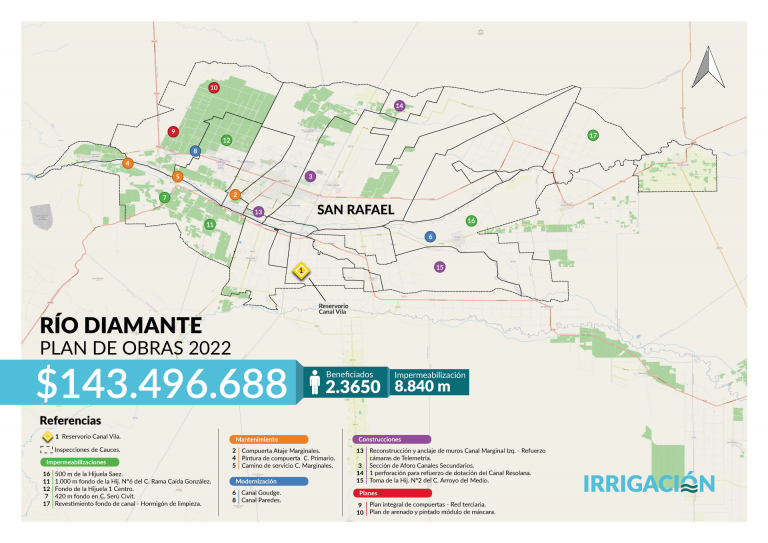Click blue map marker number 6
The image size is (768, 543).
point(430,237)
